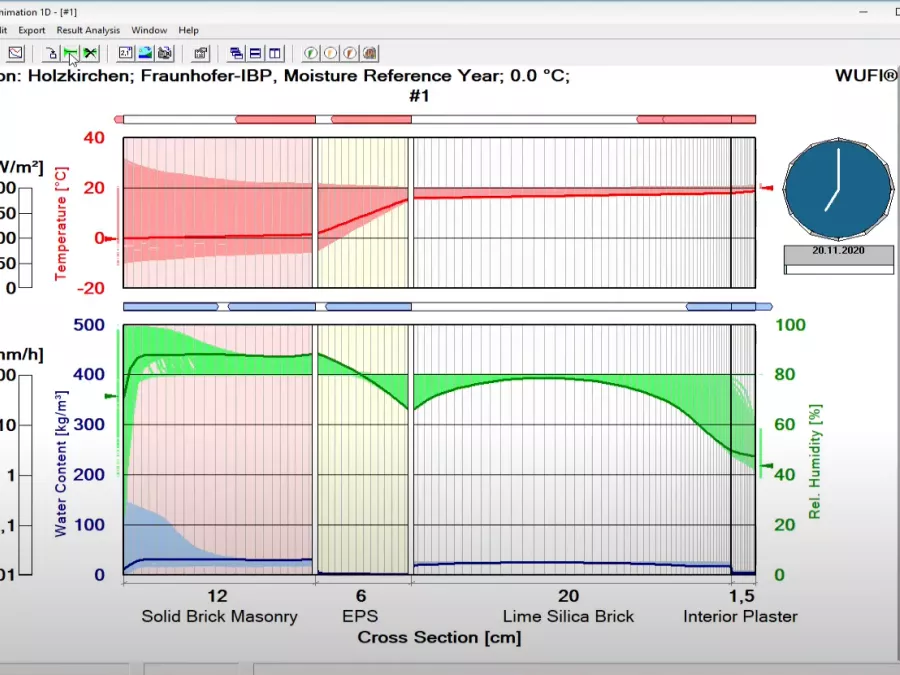
Task: Open the Export menu
Action: (32, 30)
